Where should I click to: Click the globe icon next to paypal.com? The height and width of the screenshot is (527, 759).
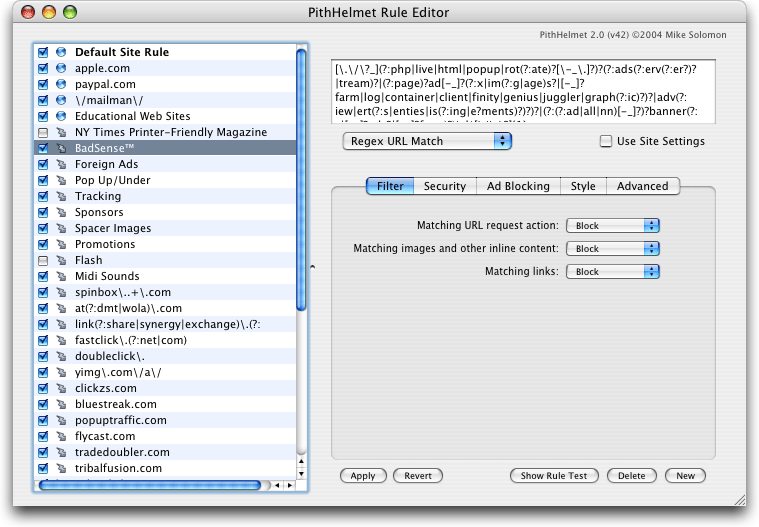(60, 84)
